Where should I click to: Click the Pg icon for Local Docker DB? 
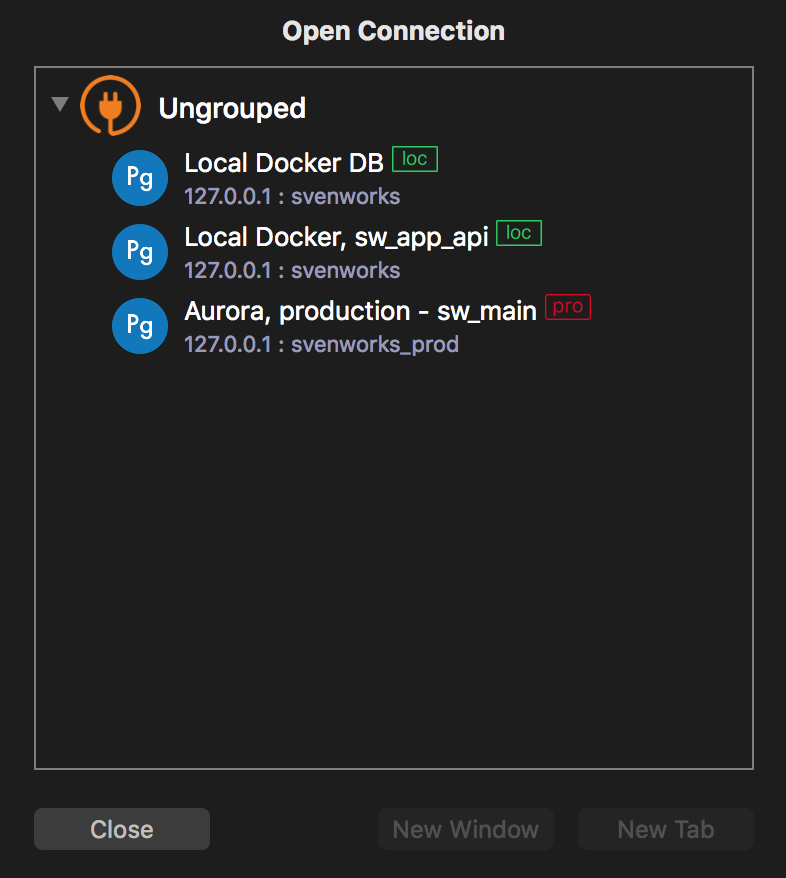coord(139,177)
